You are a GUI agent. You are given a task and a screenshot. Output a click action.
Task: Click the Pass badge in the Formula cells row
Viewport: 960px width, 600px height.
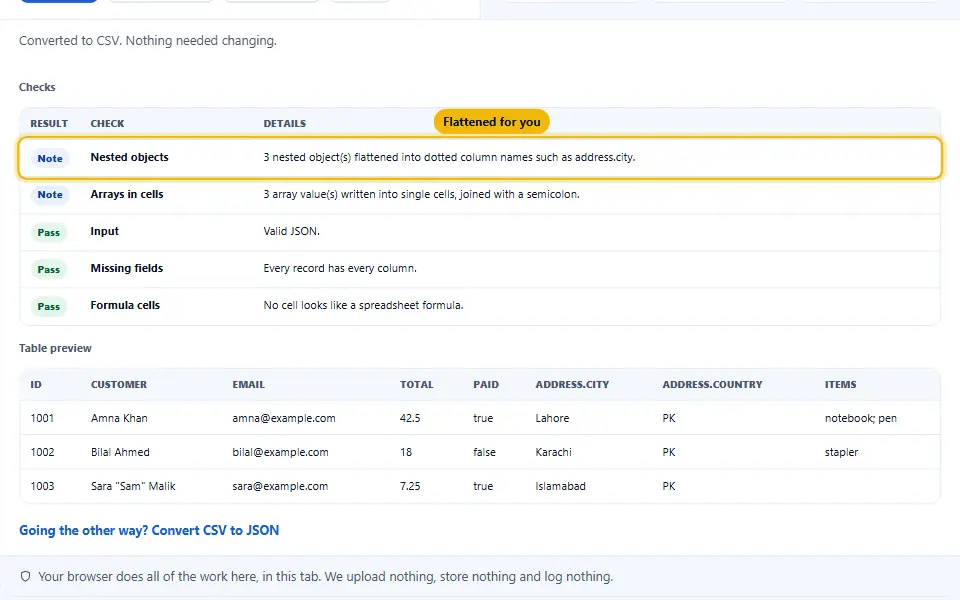pyautogui.click(x=48, y=306)
